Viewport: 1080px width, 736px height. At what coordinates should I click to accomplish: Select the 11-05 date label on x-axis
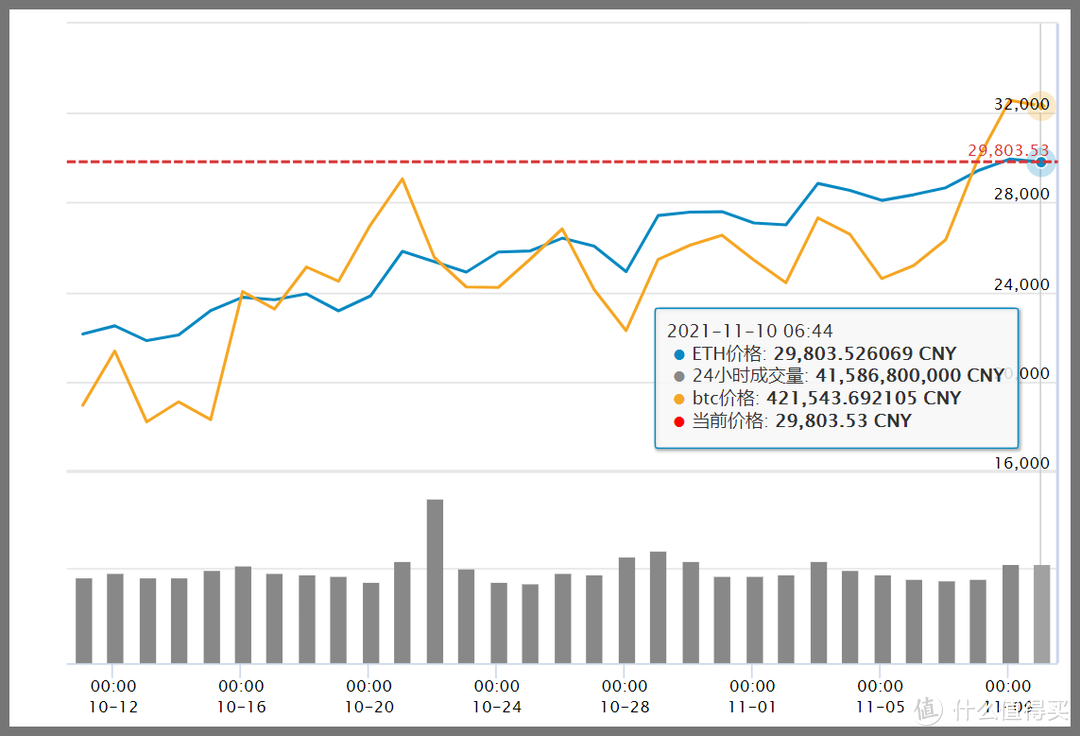(x=880, y=706)
